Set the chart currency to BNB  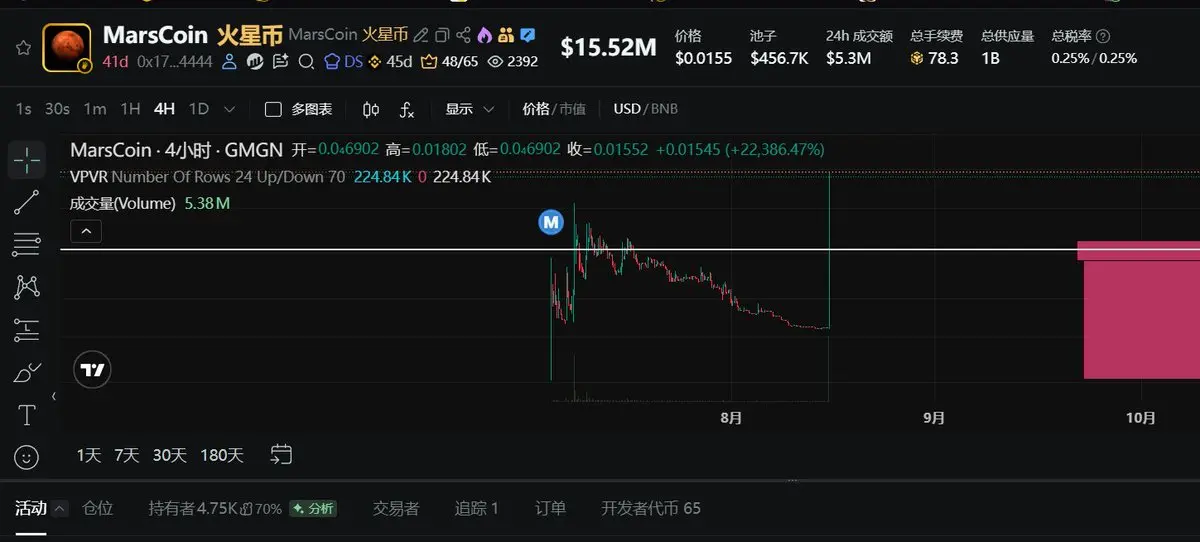(664, 109)
